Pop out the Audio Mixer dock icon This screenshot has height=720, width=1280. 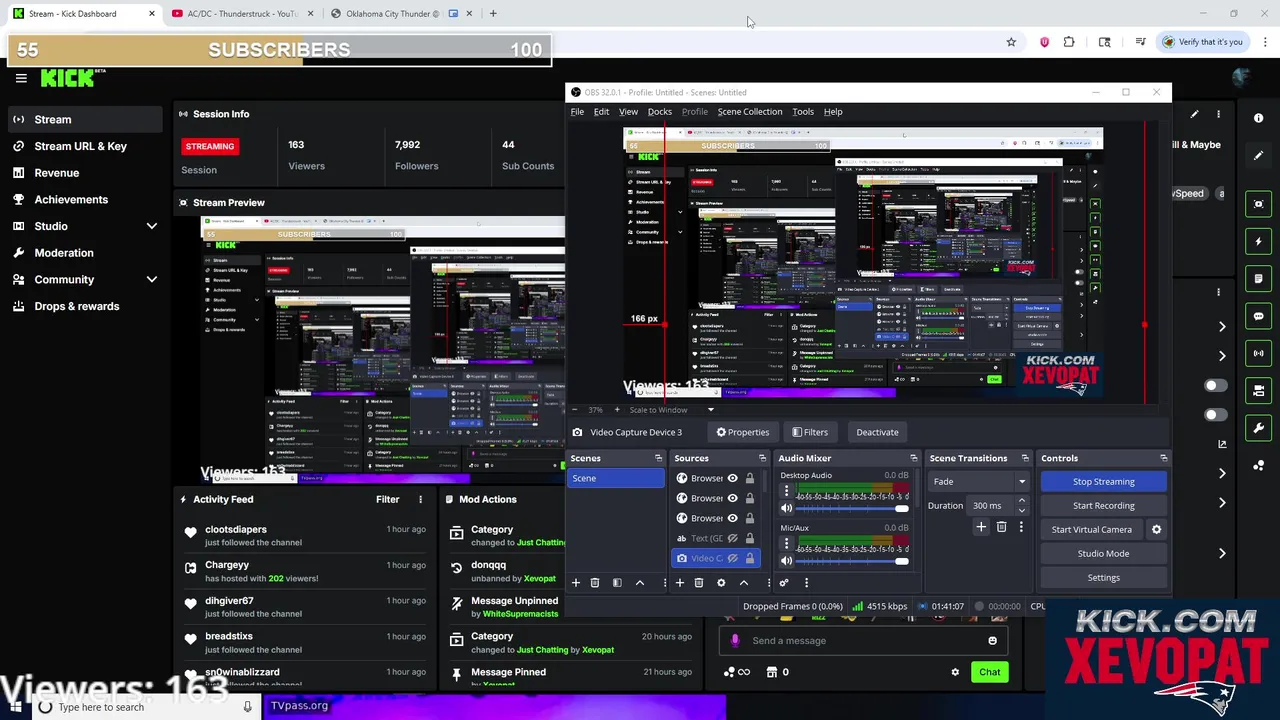913,458
